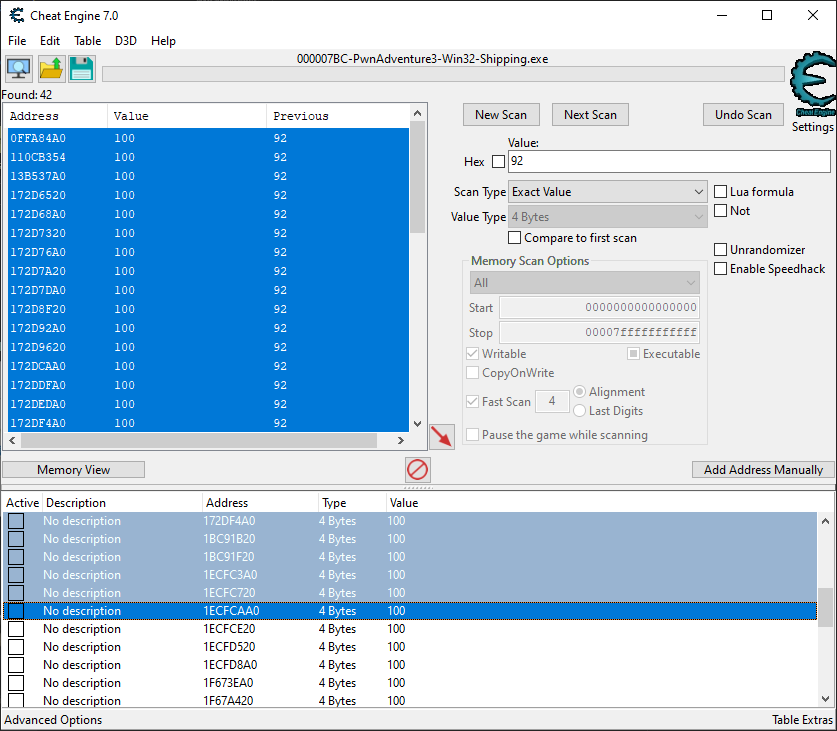This screenshot has height=731, width=837.
Task: Save current table floppy disk icon
Action: [82, 69]
